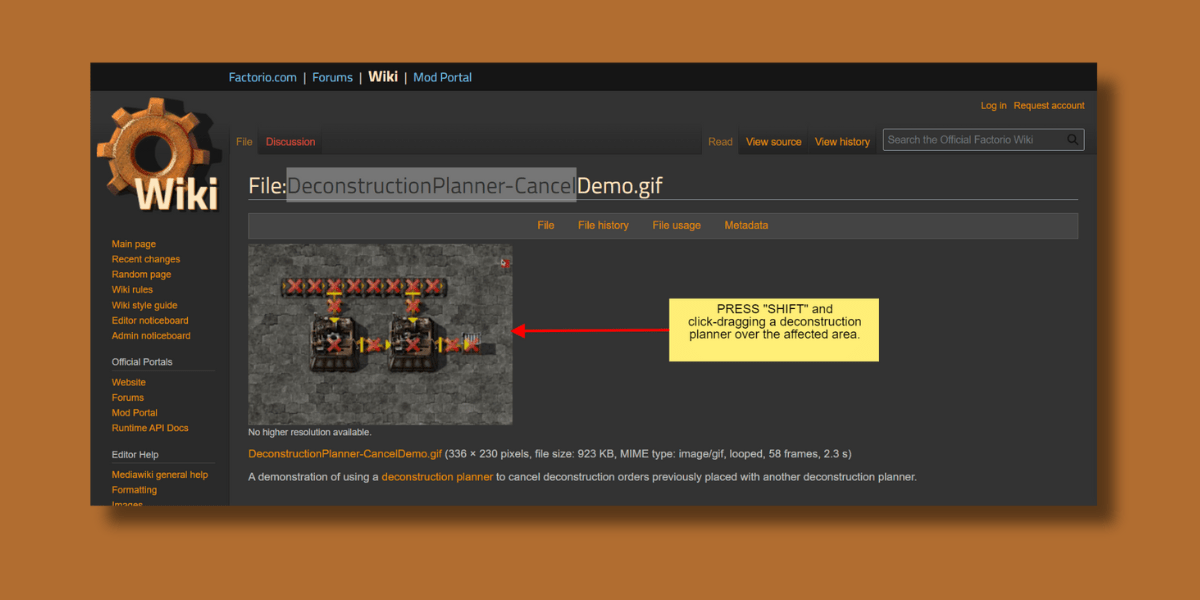Select the File page tab
The height and width of the screenshot is (600, 1200).
coord(244,142)
